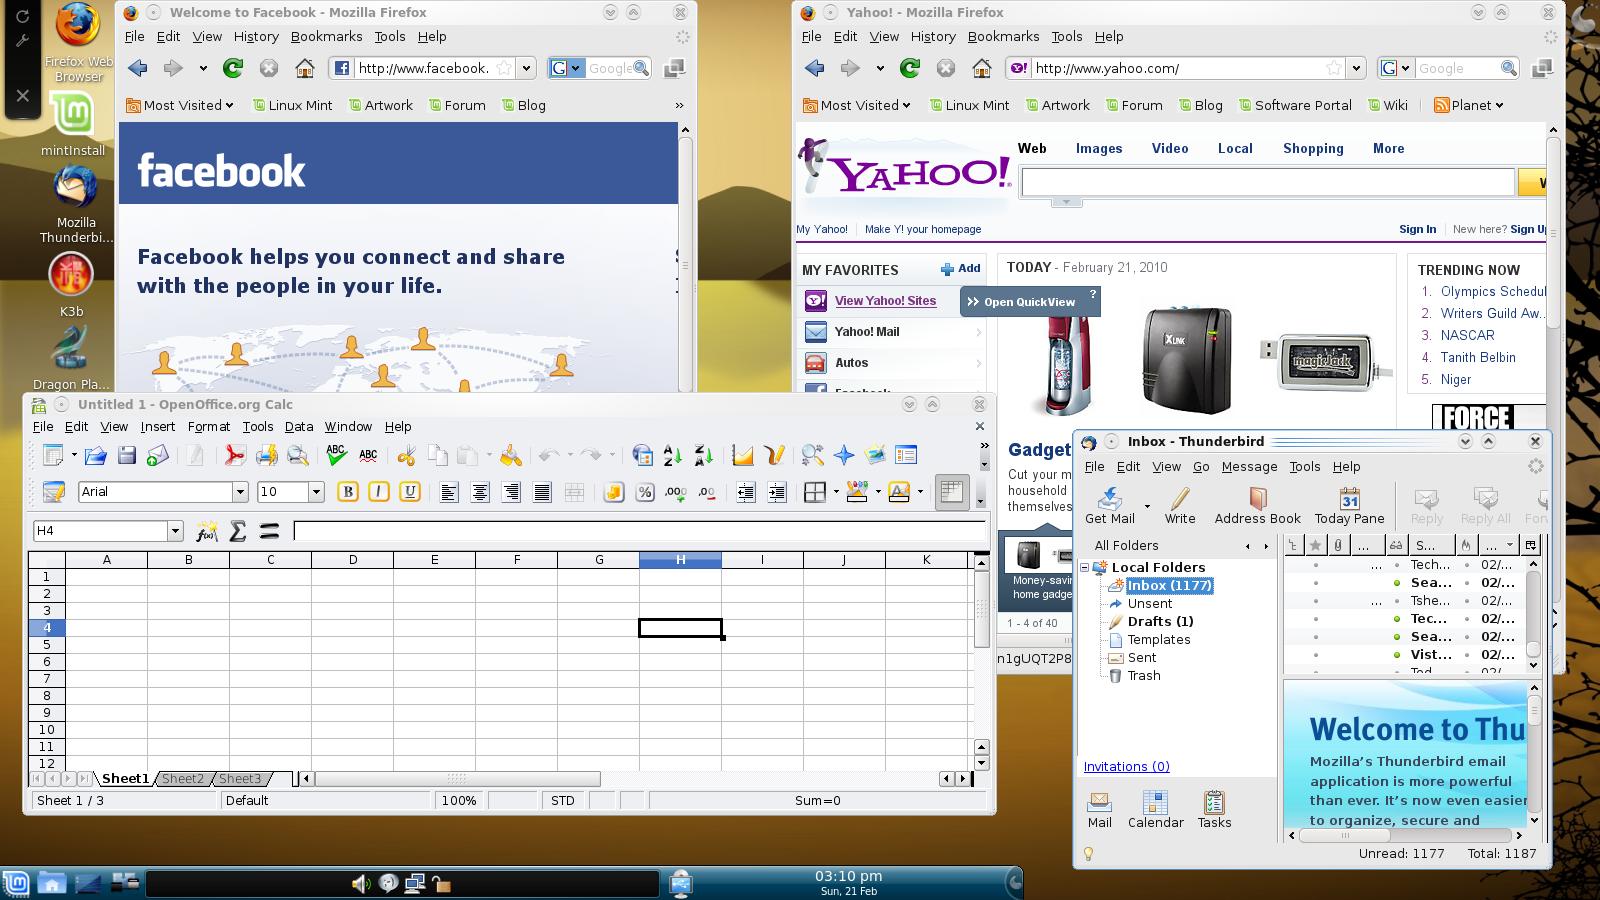The width and height of the screenshot is (1600, 900).
Task: Go to Home in the Facebook Firefox window
Action: click(x=305, y=68)
